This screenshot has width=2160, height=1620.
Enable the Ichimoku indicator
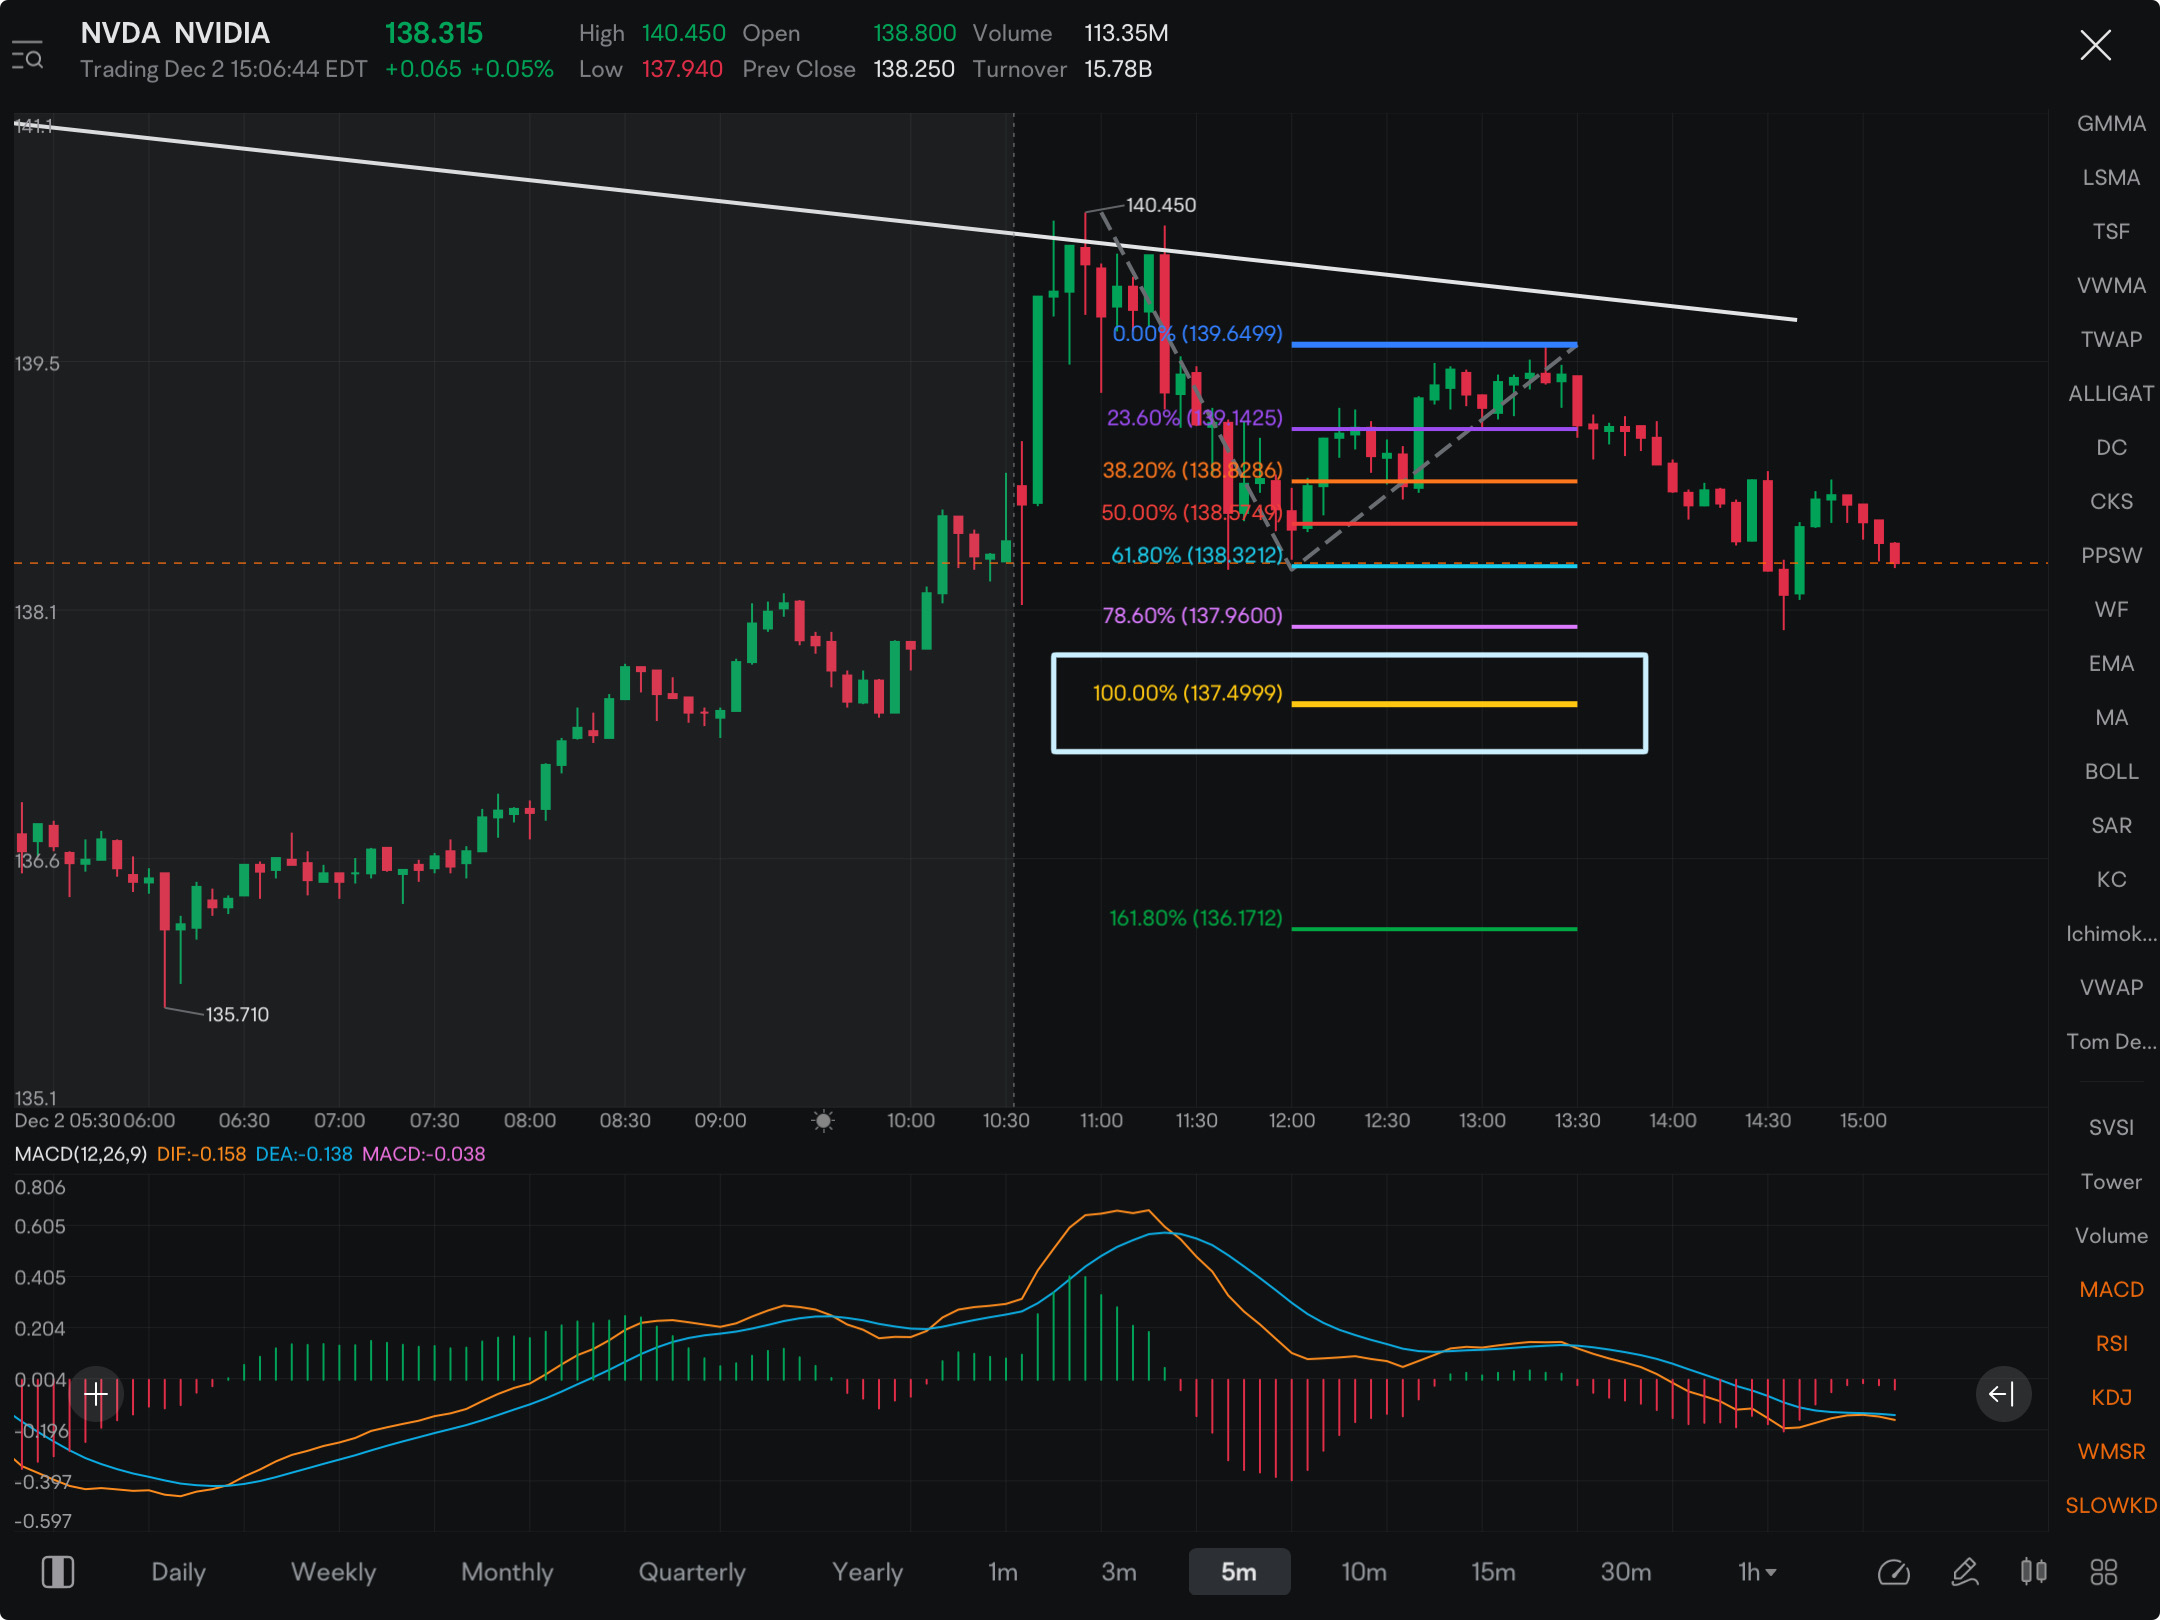(x=2111, y=934)
